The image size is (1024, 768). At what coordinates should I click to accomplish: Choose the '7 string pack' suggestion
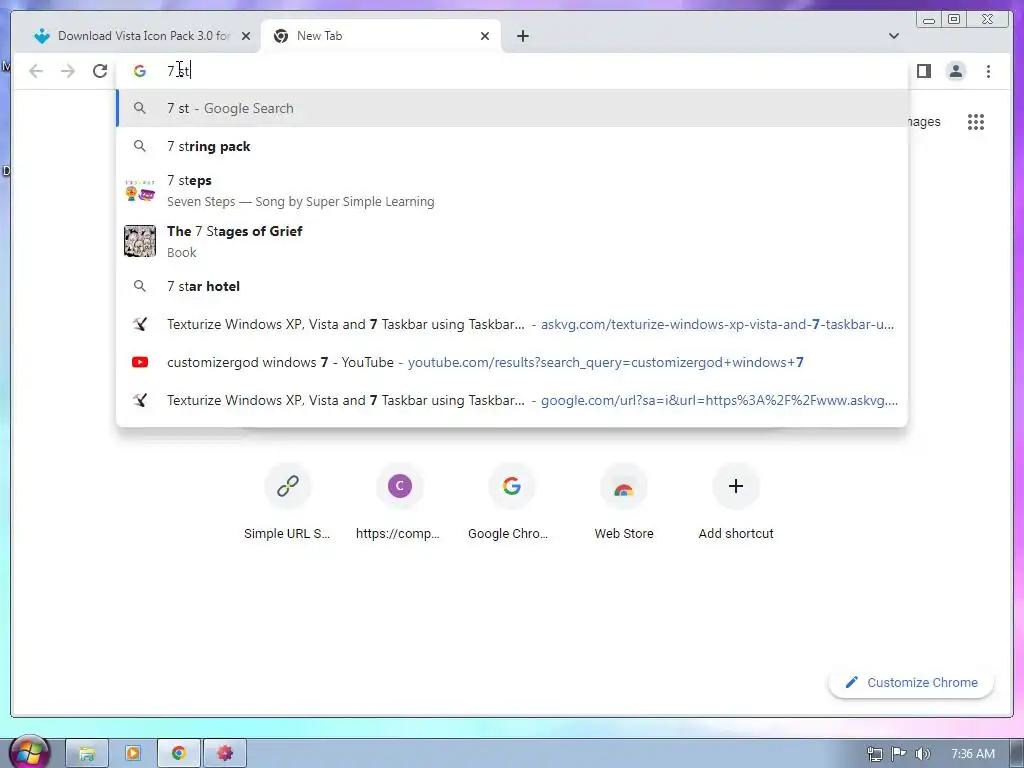(512, 146)
